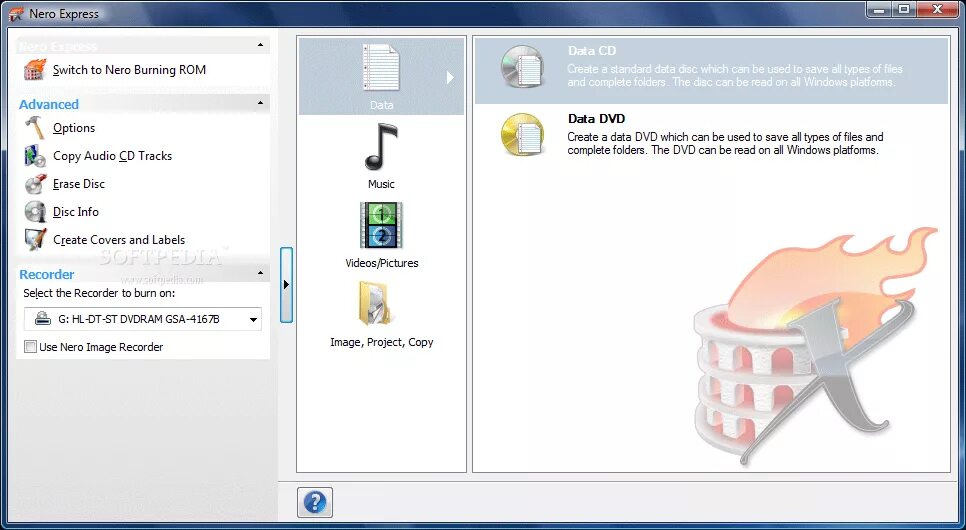Expand Data category right arrow
966x530 pixels.
click(450, 77)
